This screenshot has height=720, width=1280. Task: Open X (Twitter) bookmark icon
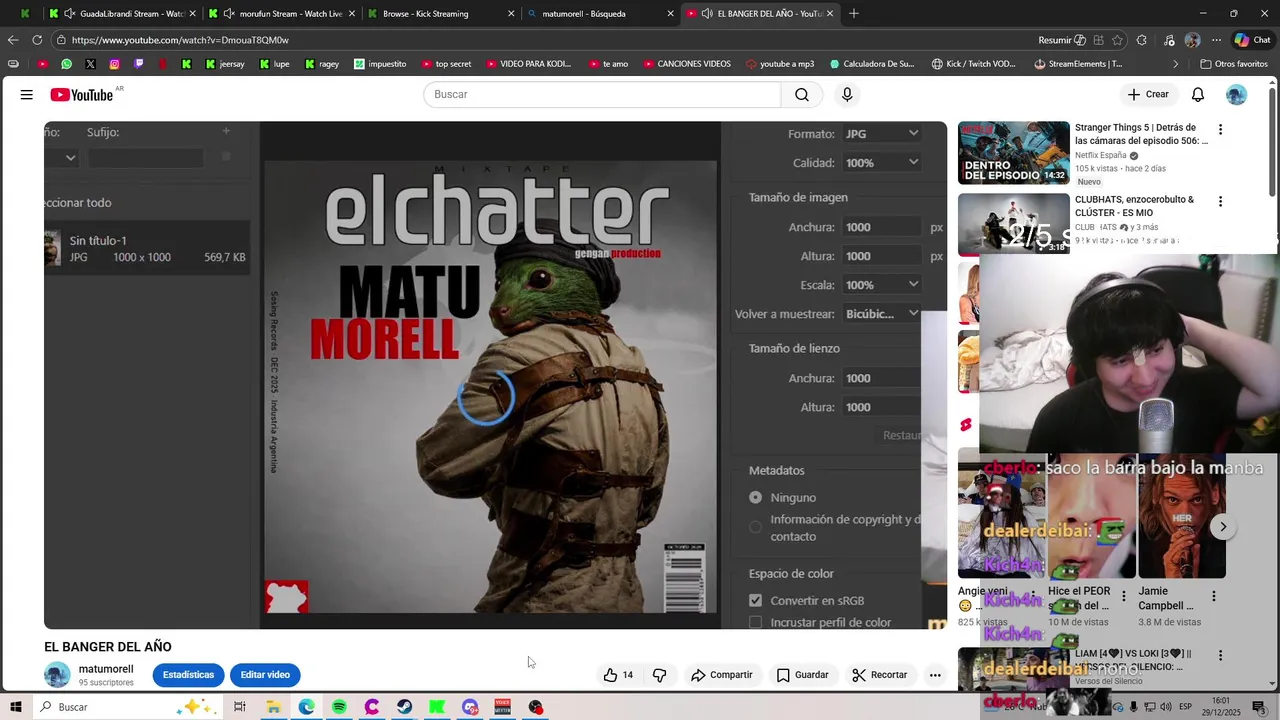tap(90, 64)
